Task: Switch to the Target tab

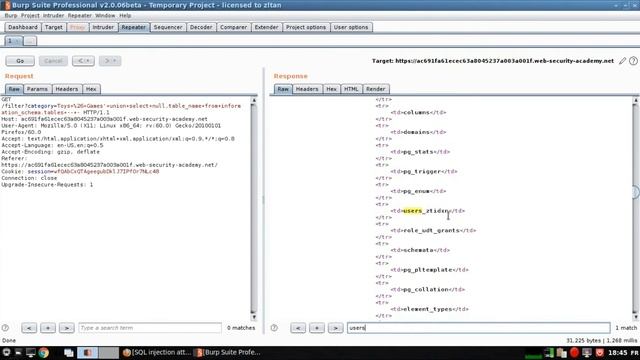Action: click(x=53, y=27)
